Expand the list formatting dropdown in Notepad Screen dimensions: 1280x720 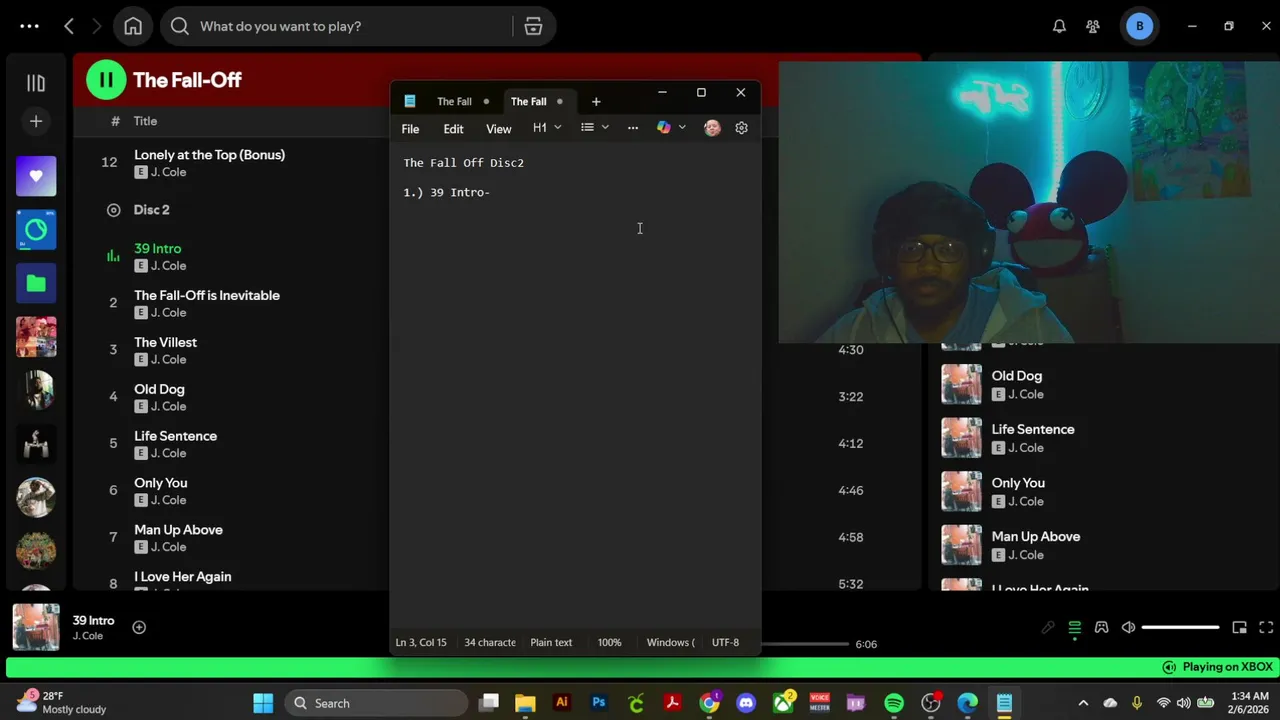[595, 128]
